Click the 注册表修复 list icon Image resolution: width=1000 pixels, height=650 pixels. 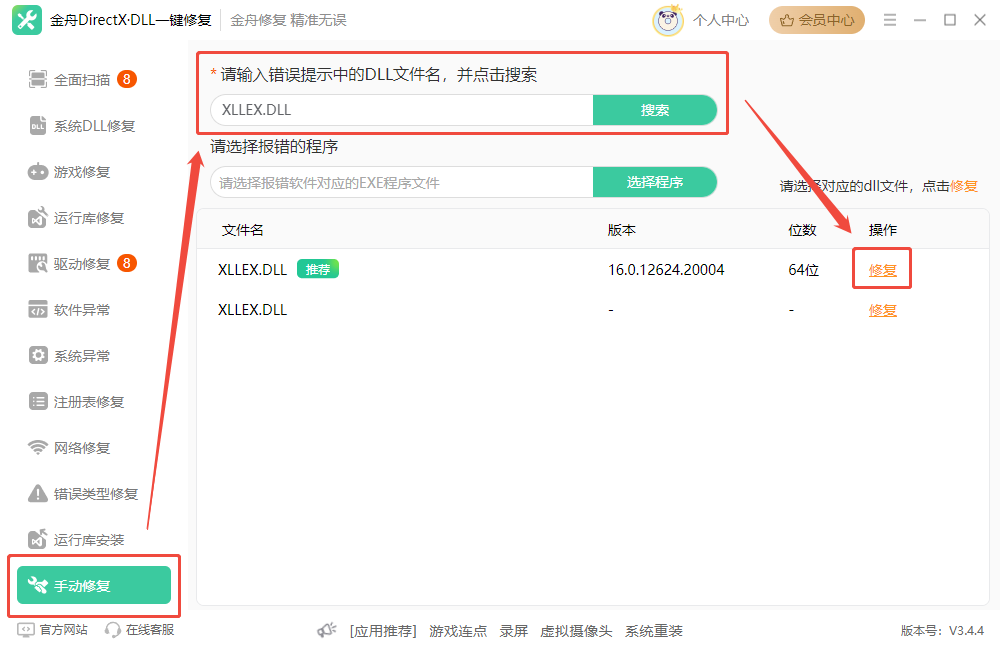tap(38, 401)
